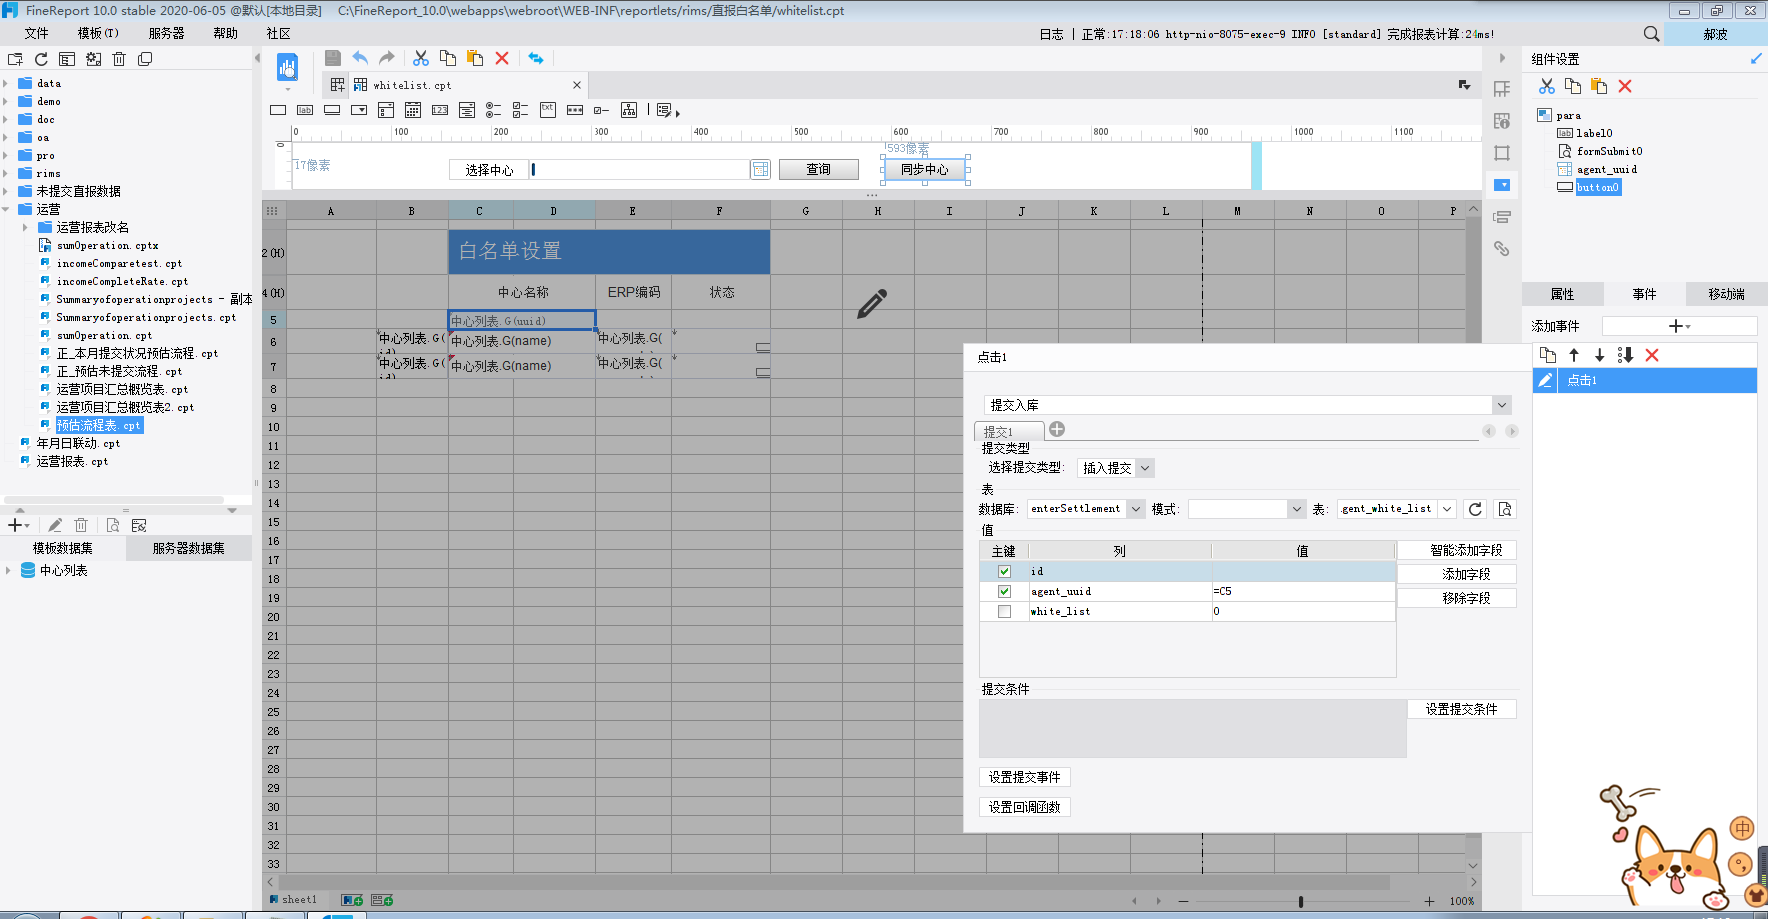The height and width of the screenshot is (919, 1768).
Task: Select the password field widget tool
Action: tap(575, 110)
